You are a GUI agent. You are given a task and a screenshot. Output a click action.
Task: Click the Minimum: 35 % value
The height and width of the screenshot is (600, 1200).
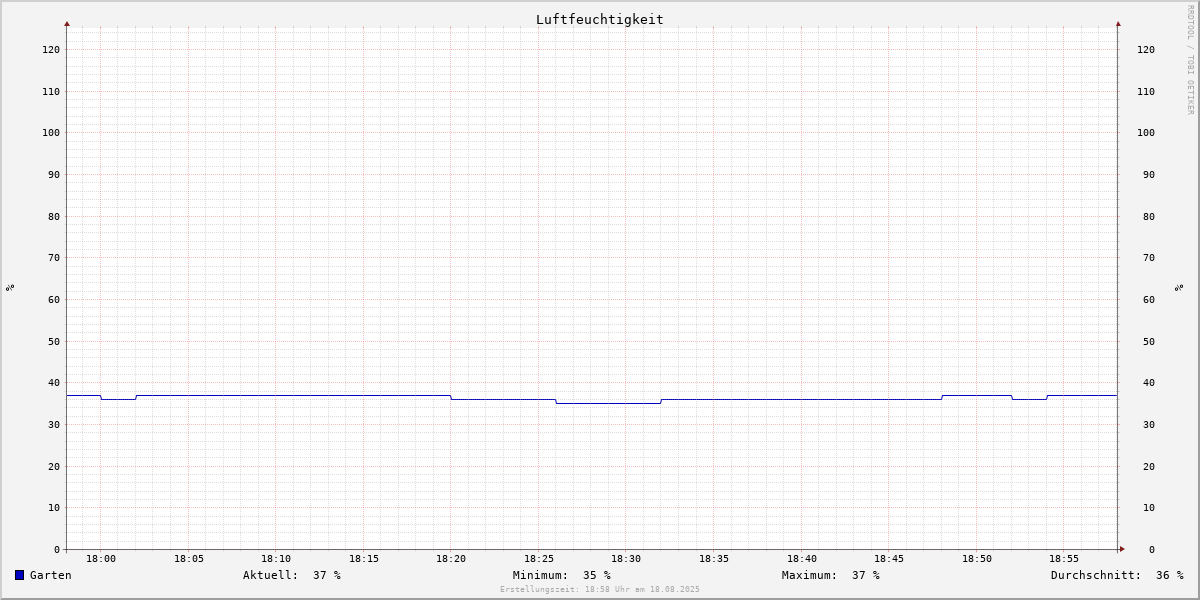pos(562,575)
